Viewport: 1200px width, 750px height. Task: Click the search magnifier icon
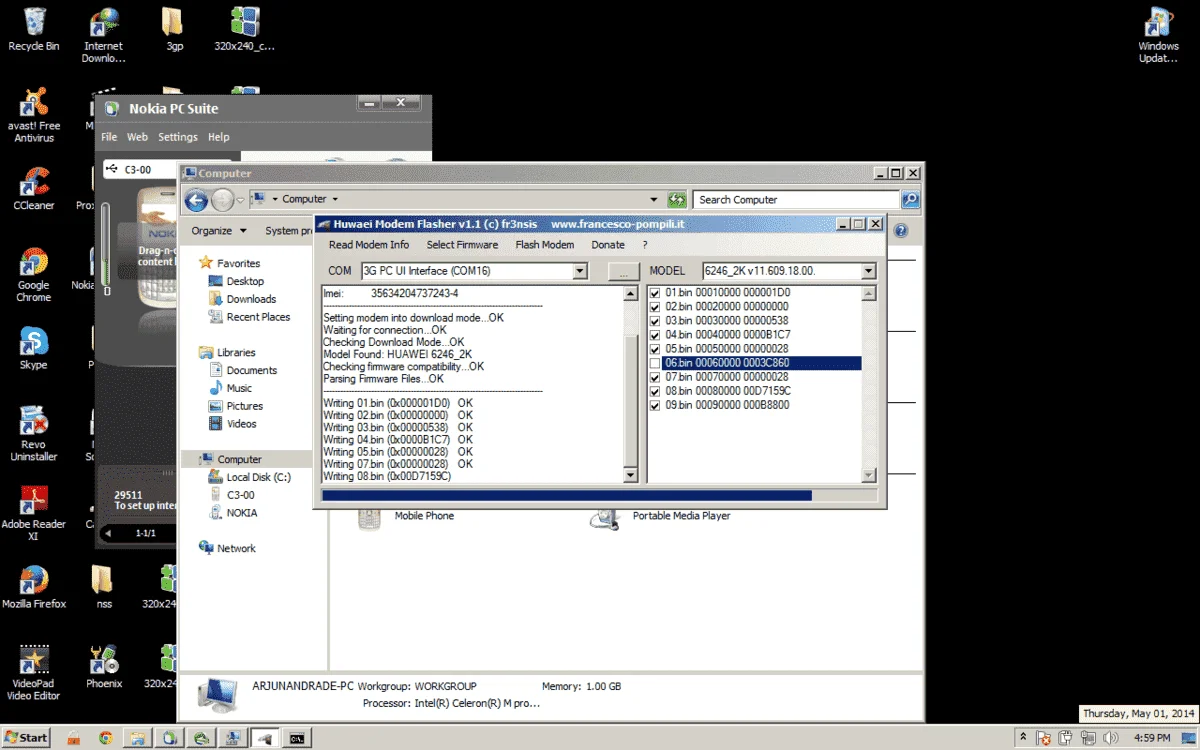910,200
